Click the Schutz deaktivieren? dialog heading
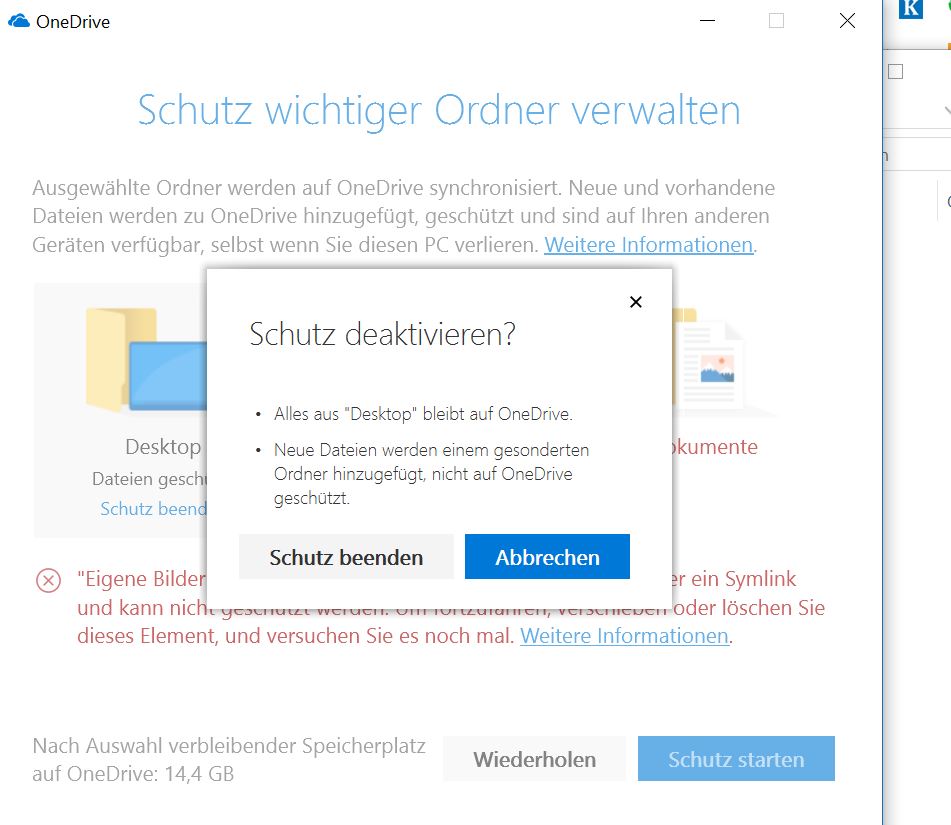This screenshot has height=825, width=951. tap(382, 334)
